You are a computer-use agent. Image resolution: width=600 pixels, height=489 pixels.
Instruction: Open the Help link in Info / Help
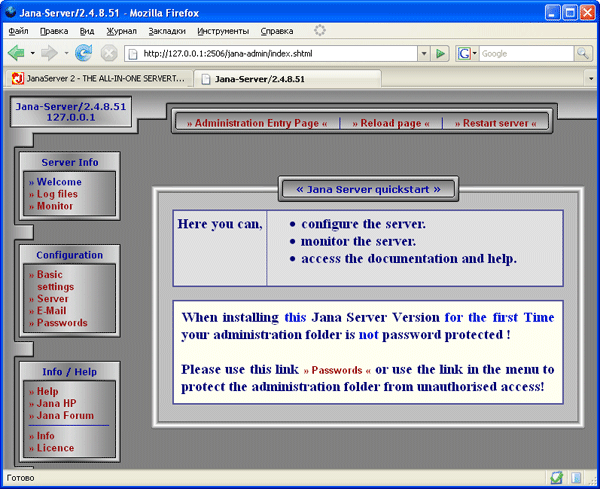(44, 391)
